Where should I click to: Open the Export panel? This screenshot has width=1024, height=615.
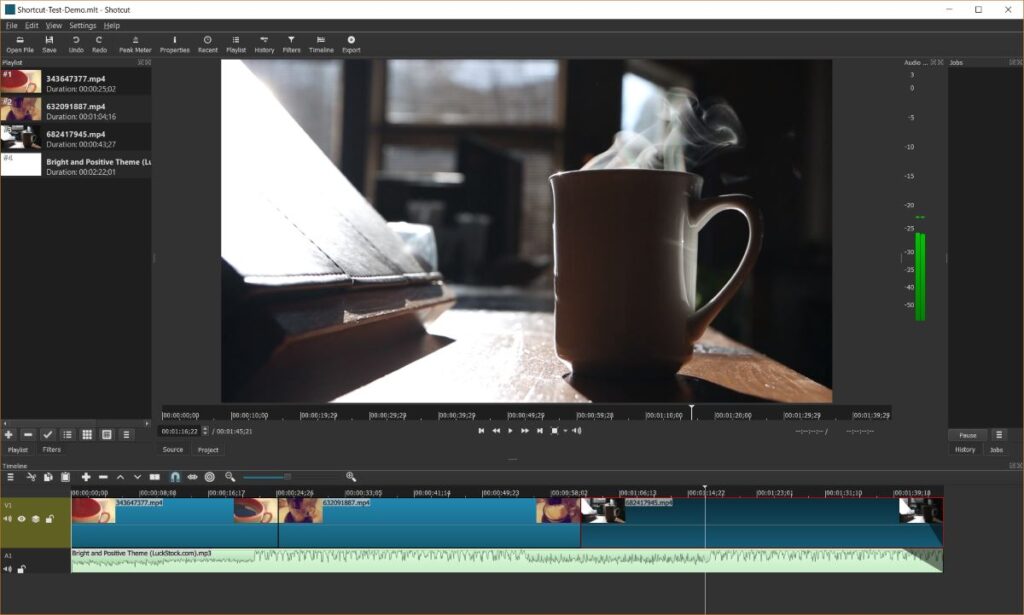[350, 41]
